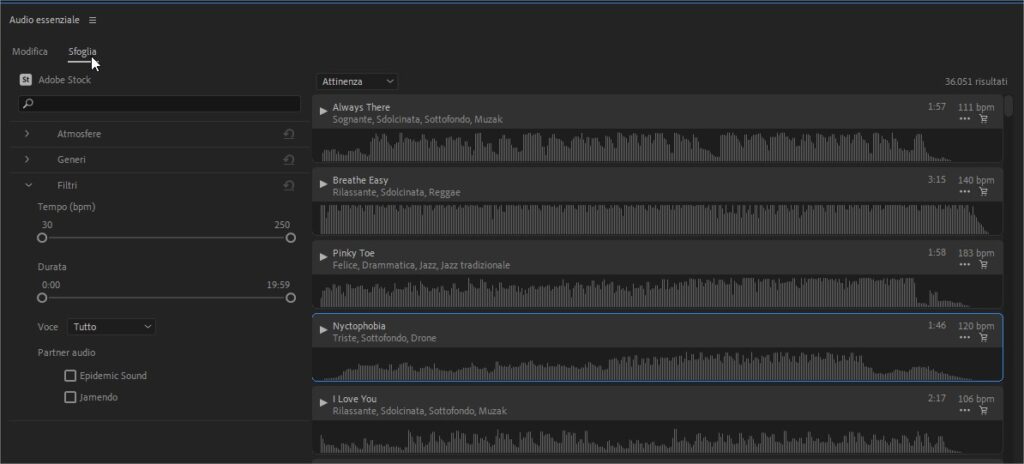Viewport: 1024px width, 464px height.
Task: Click the Tempo minimum slider handle
Action: tap(42, 238)
